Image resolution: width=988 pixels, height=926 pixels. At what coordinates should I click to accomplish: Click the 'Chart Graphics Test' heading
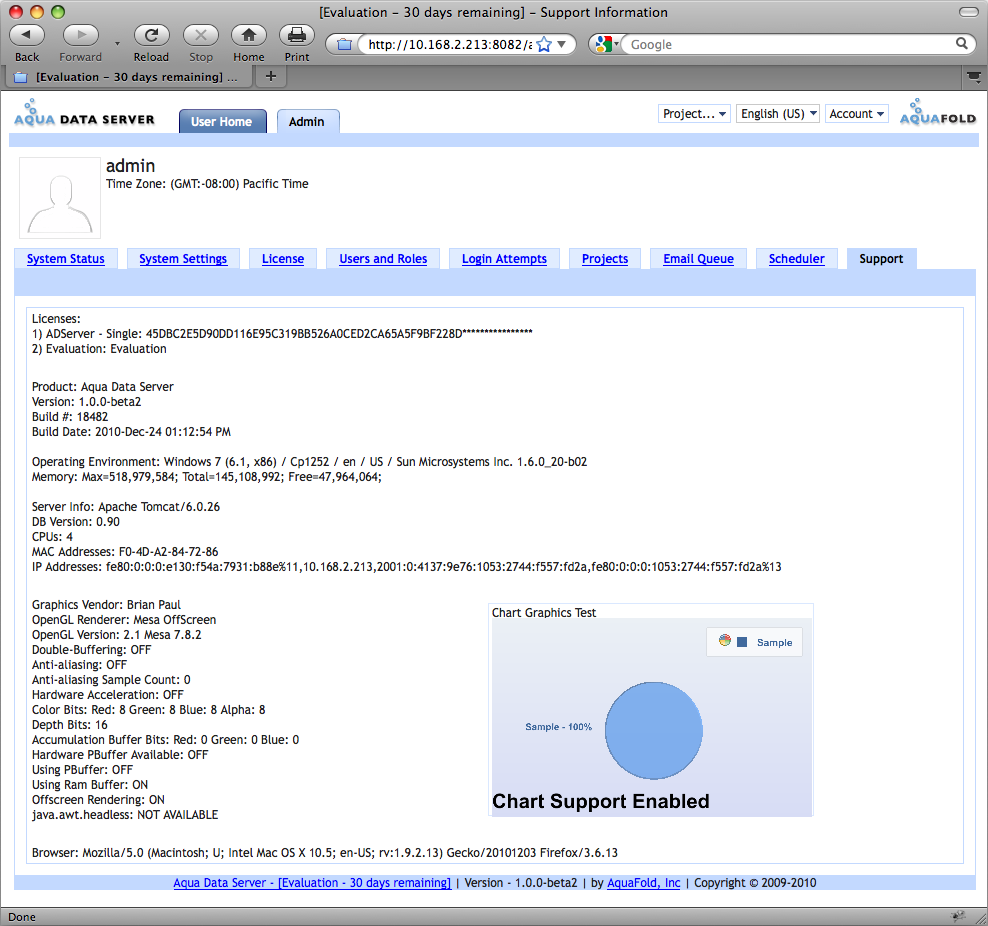tap(544, 613)
